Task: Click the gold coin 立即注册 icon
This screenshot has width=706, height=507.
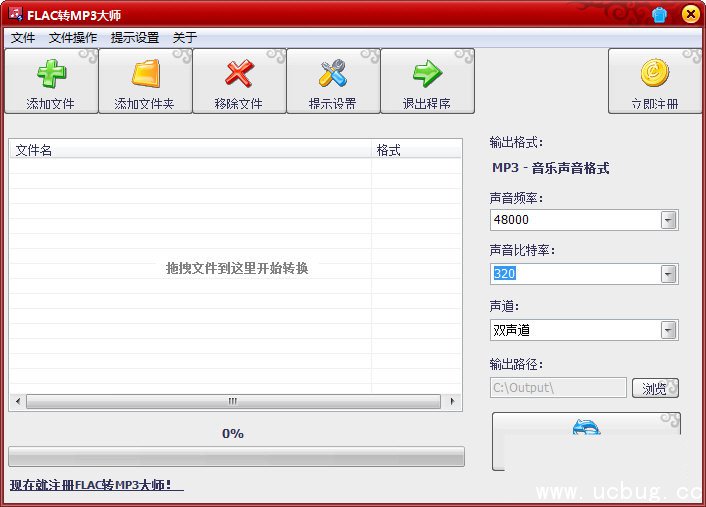Action: [x=655, y=73]
